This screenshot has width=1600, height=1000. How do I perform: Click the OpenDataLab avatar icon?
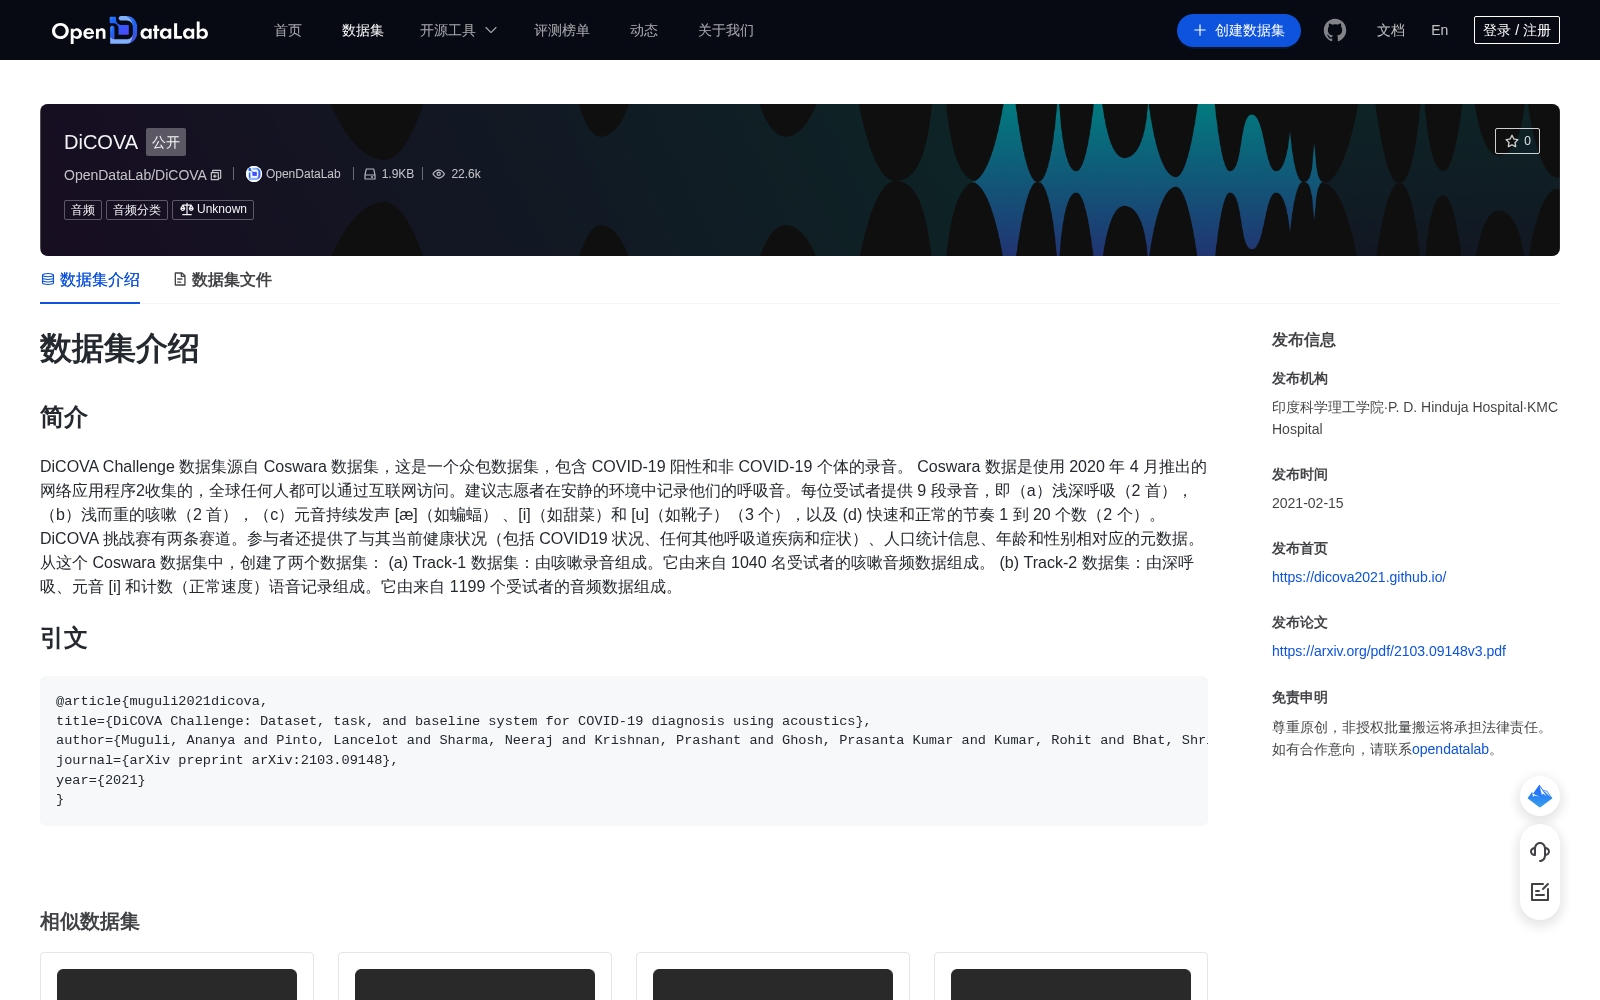click(254, 174)
